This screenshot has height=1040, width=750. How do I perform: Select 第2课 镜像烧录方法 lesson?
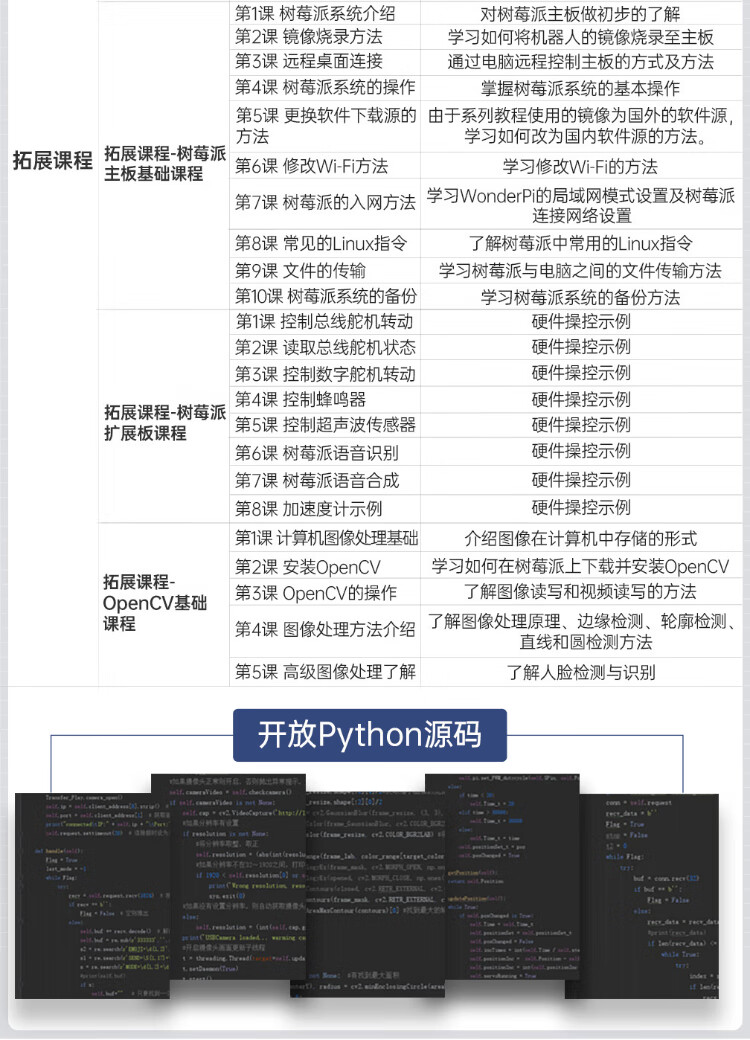click(308, 38)
